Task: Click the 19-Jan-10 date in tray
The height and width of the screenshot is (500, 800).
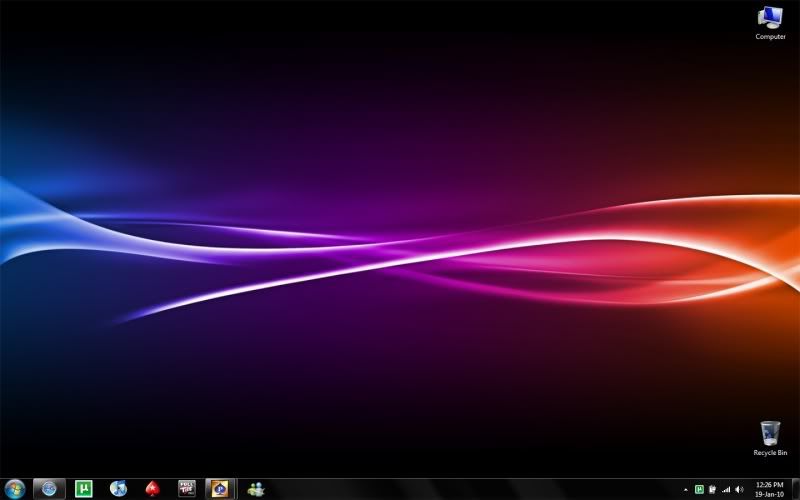Action: [769, 494]
